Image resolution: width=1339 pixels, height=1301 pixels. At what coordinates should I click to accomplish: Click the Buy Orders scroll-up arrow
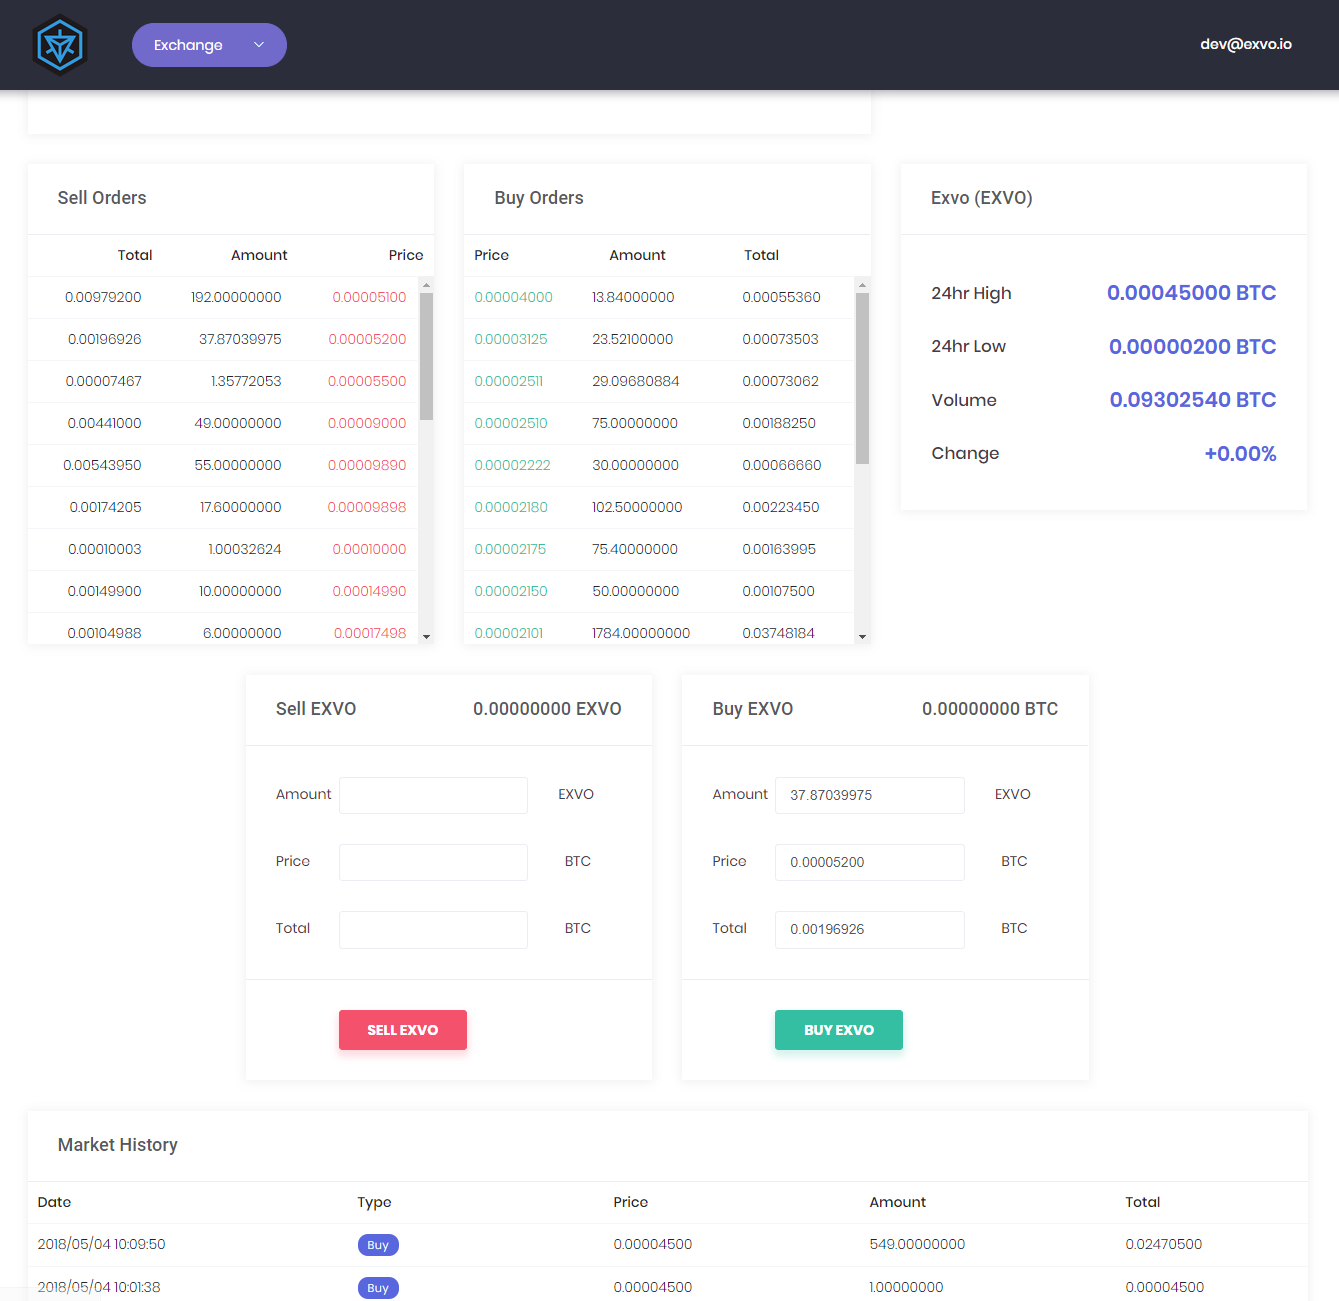(862, 285)
